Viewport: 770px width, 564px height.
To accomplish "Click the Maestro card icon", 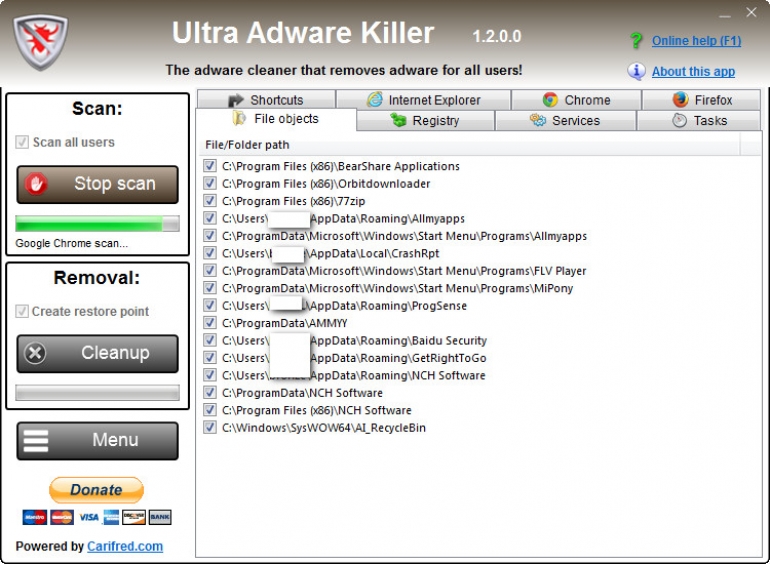I will point(35,517).
